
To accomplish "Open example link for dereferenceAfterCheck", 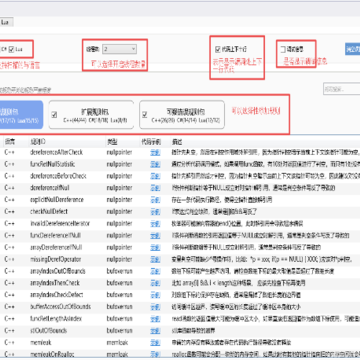I will coord(155,153).
